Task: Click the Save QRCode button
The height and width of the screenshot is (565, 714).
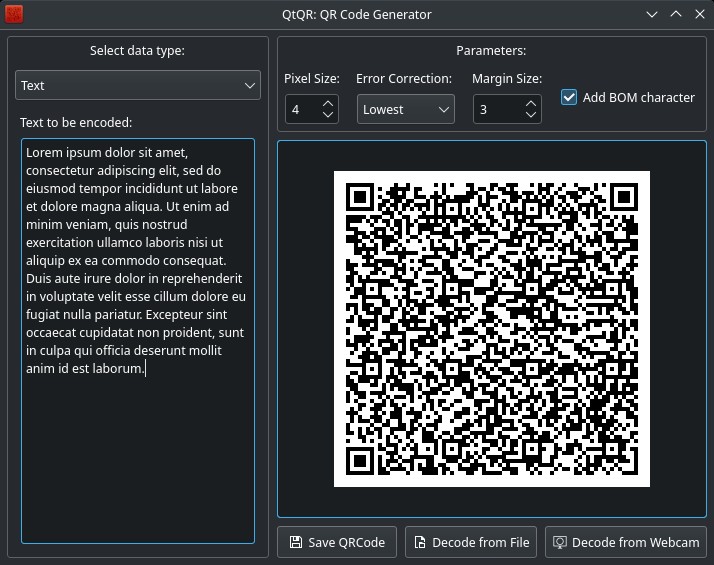Action: click(x=337, y=542)
